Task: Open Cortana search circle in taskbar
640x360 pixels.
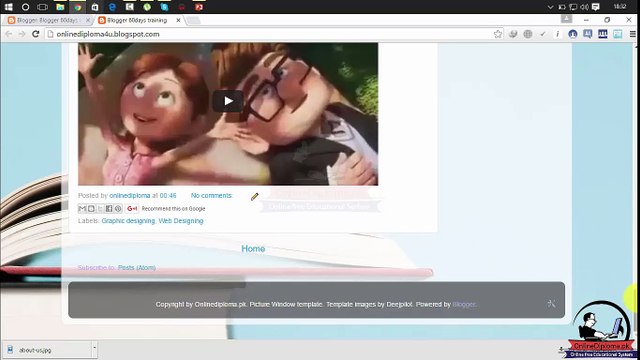Action: pos(25,7)
